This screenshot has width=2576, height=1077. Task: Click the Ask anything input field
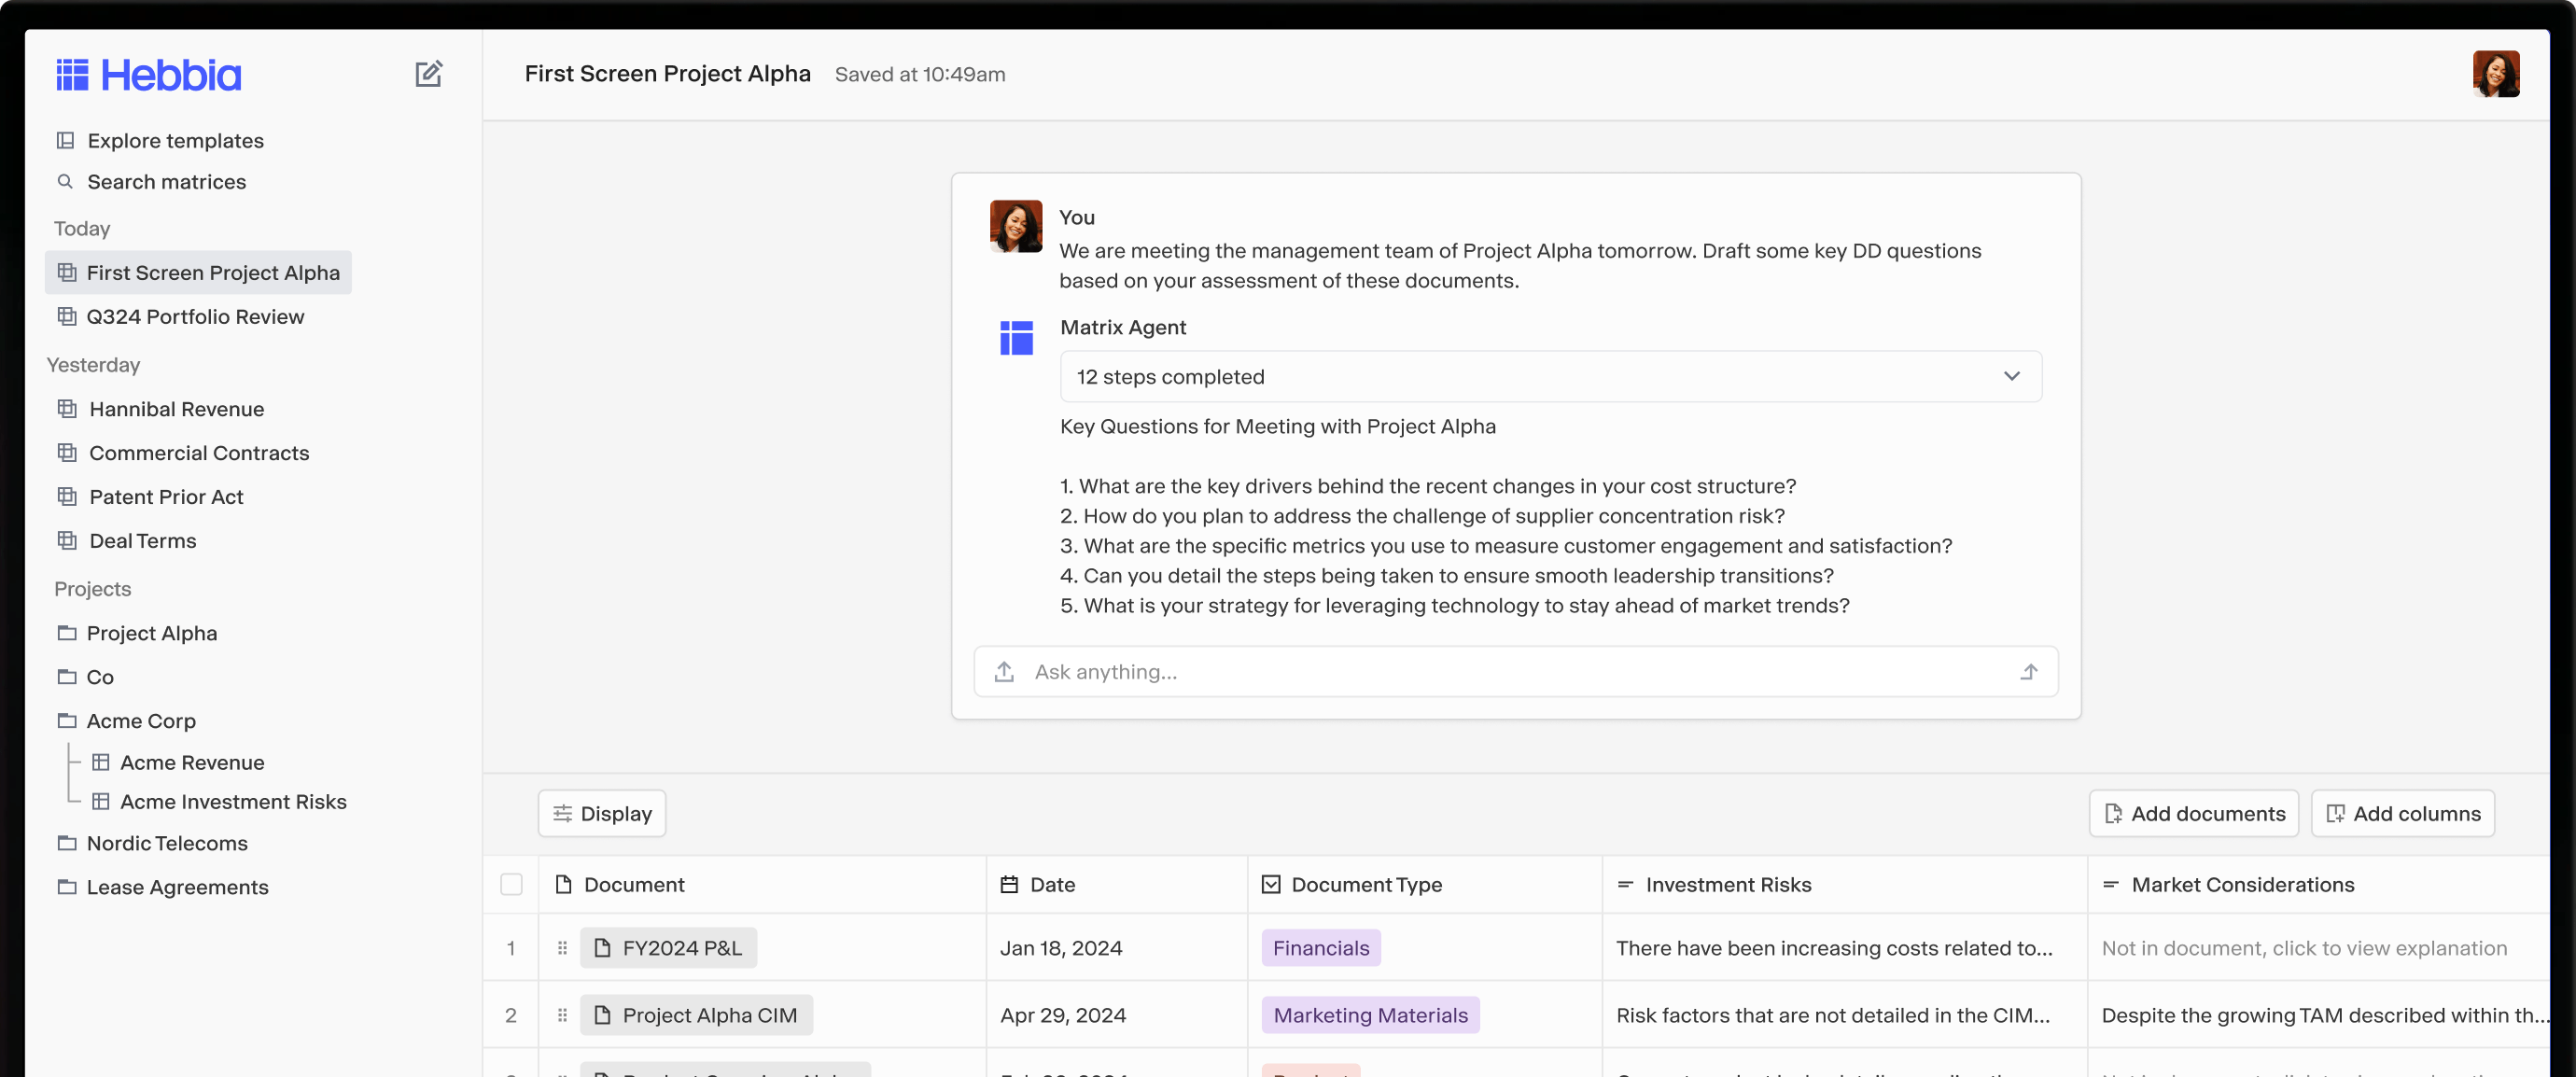point(1515,670)
